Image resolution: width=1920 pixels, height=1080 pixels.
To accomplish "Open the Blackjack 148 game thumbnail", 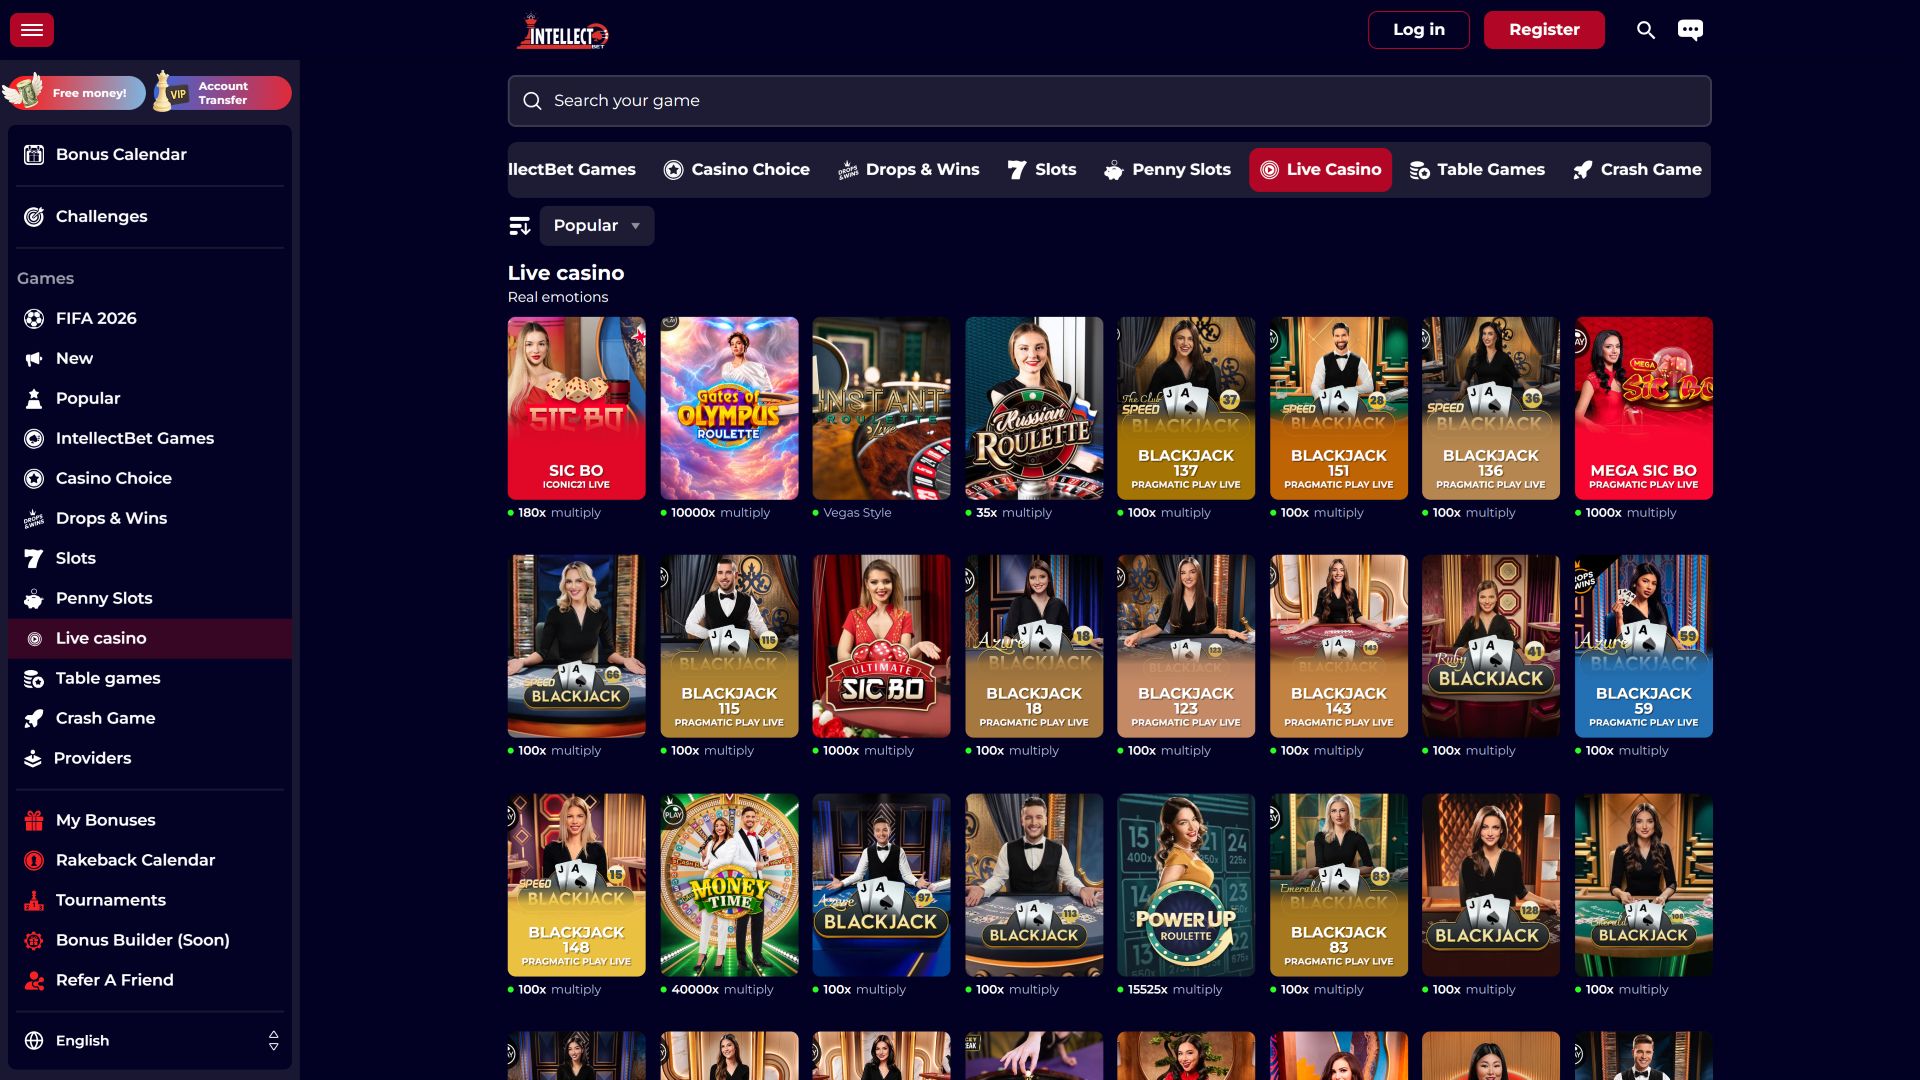I will (x=576, y=885).
